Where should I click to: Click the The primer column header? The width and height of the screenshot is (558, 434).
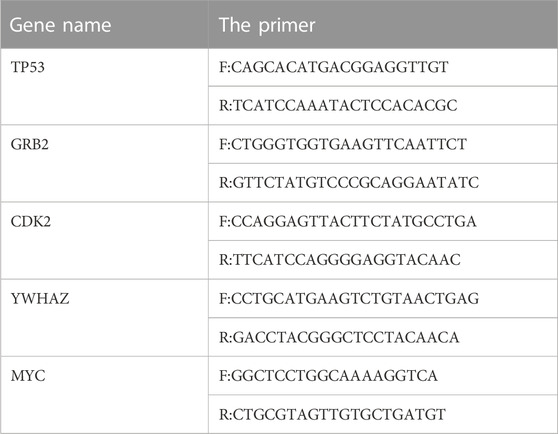pyautogui.click(x=383, y=24)
